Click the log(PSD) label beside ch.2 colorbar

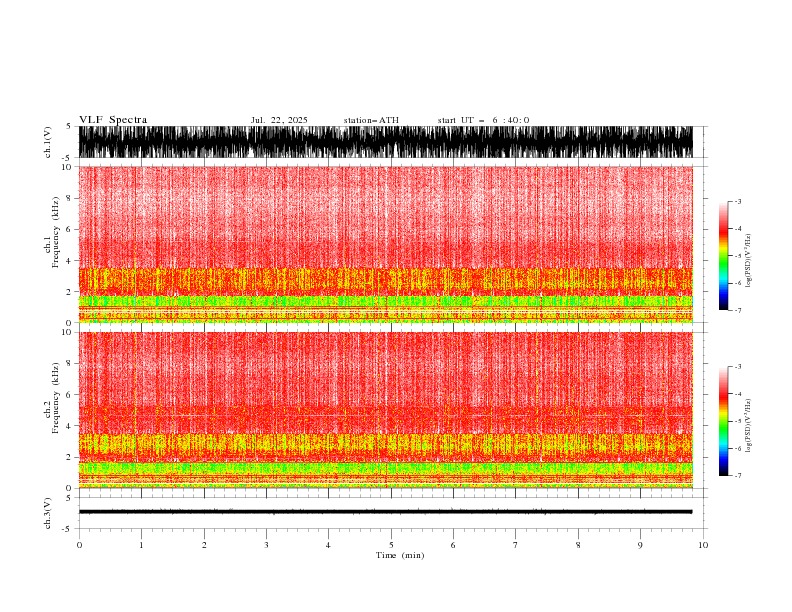pos(748,426)
